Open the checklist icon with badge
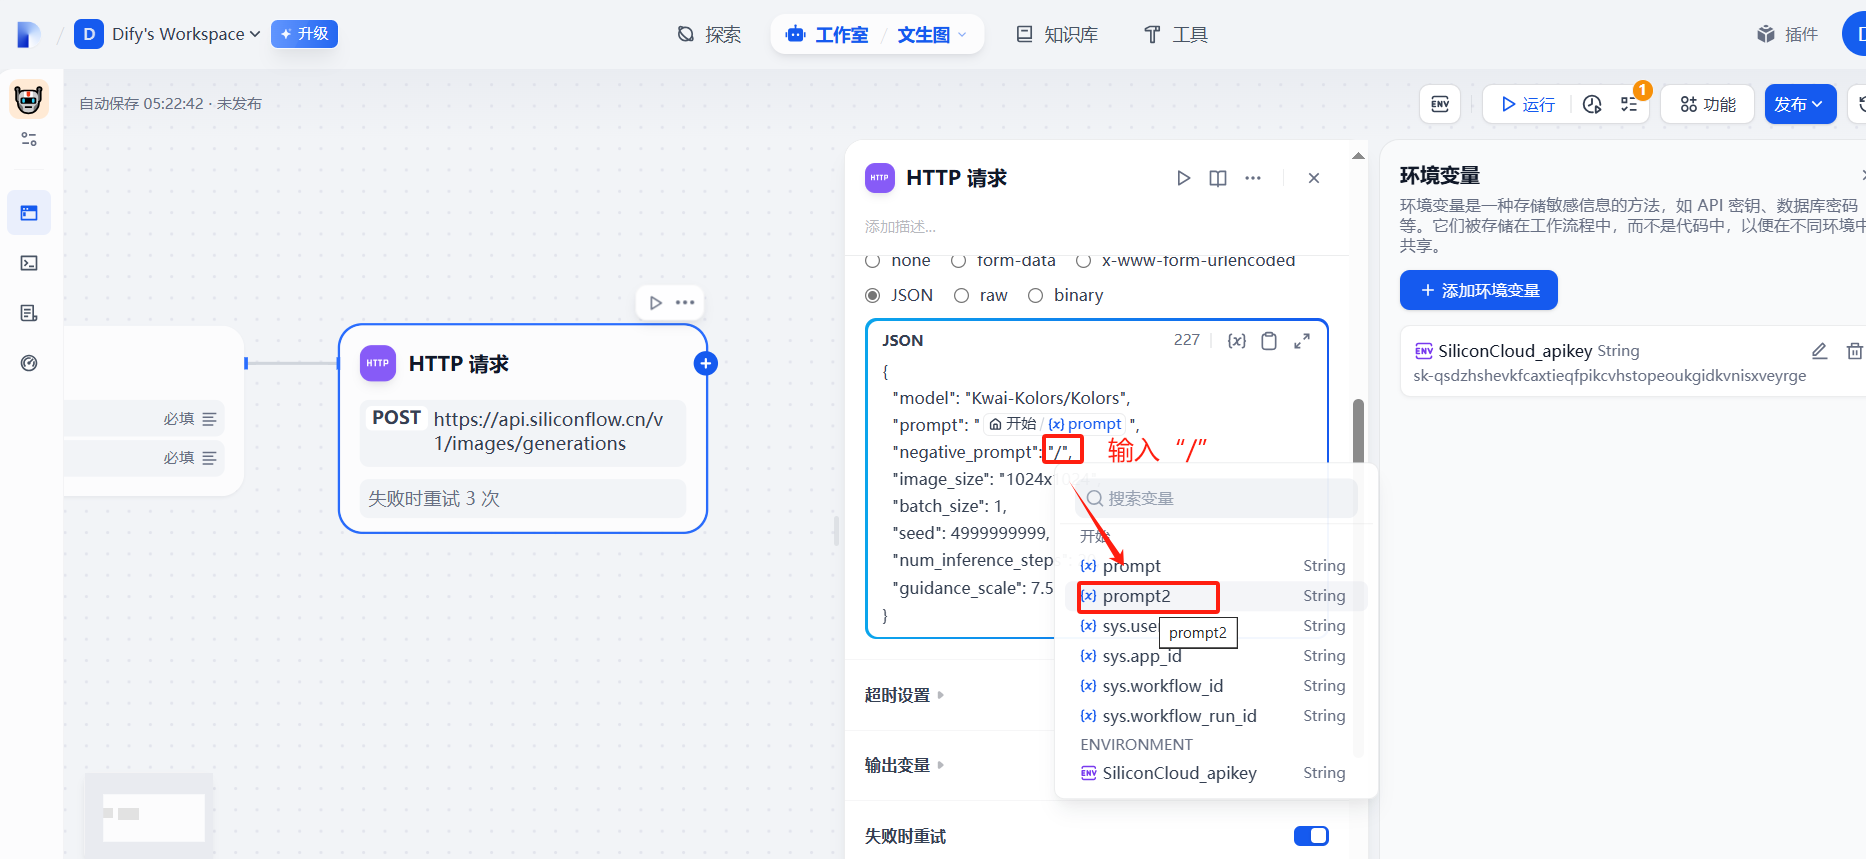The height and width of the screenshot is (859, 1866). pos(1629,104)
